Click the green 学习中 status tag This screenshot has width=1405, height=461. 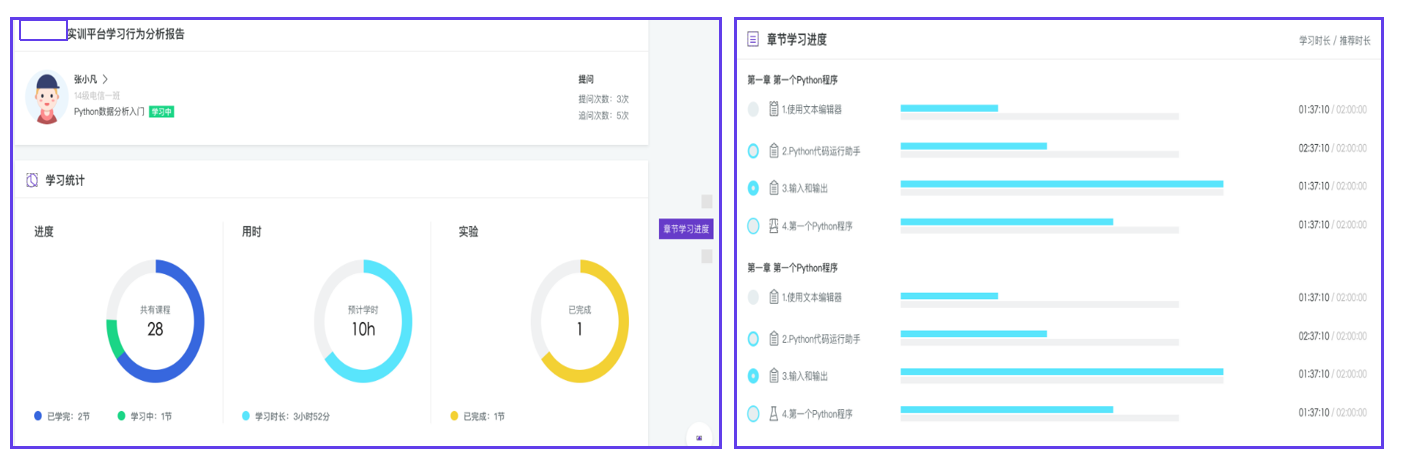click(x=162, y=112)
